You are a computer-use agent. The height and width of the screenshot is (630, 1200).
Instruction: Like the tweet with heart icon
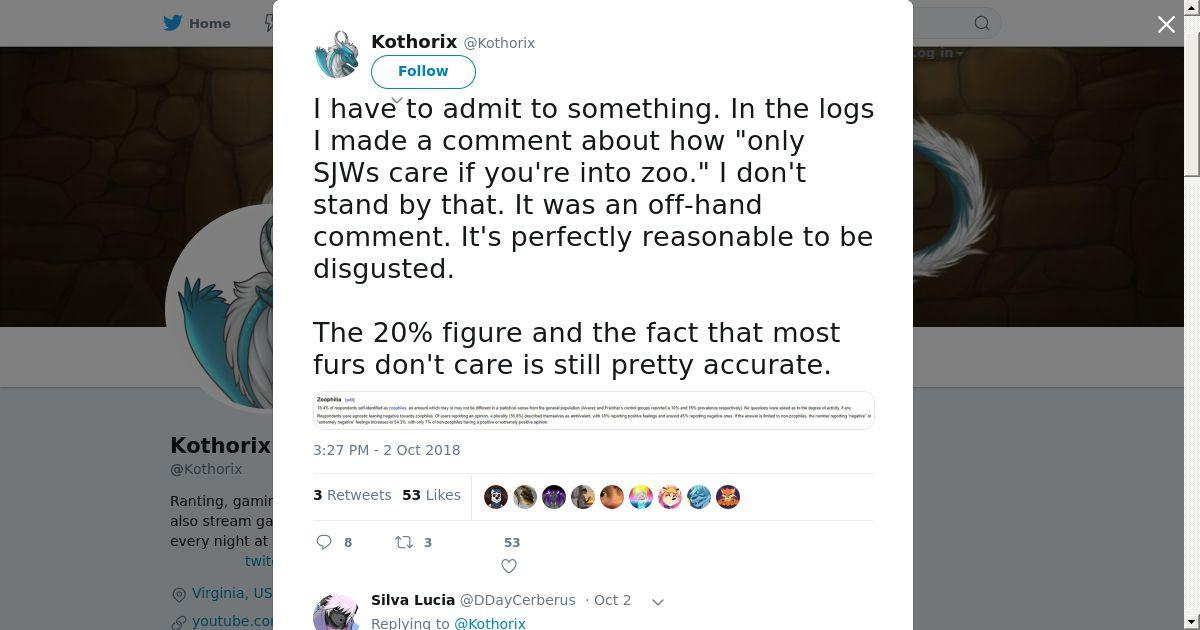tap(509, 566)
